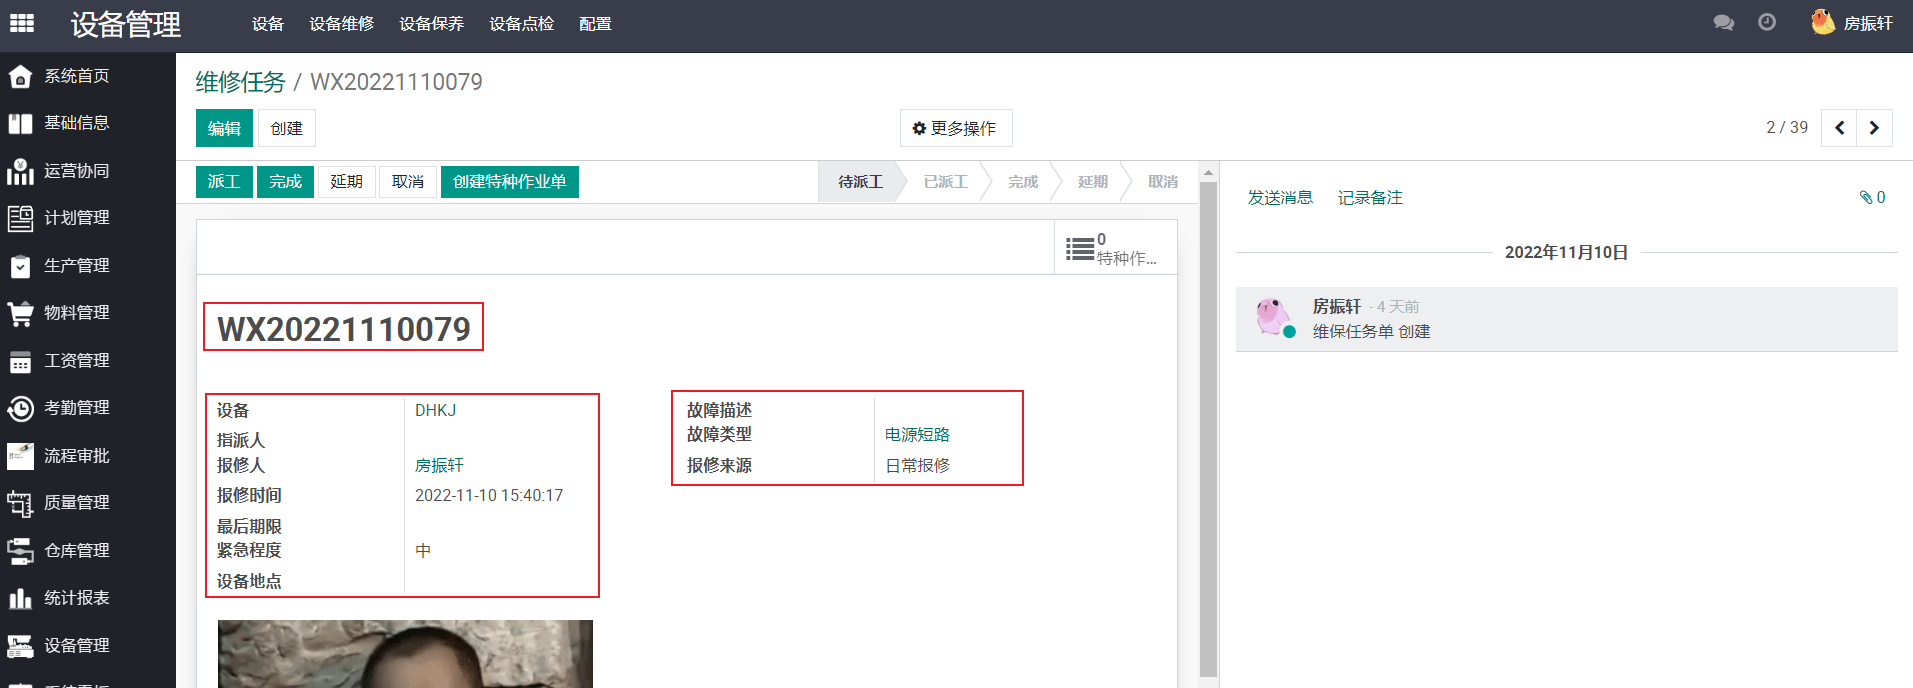The width and height of the screenshot is (1913, 688).
Task: Go to previous record arrow
Action: (1839, 128)
